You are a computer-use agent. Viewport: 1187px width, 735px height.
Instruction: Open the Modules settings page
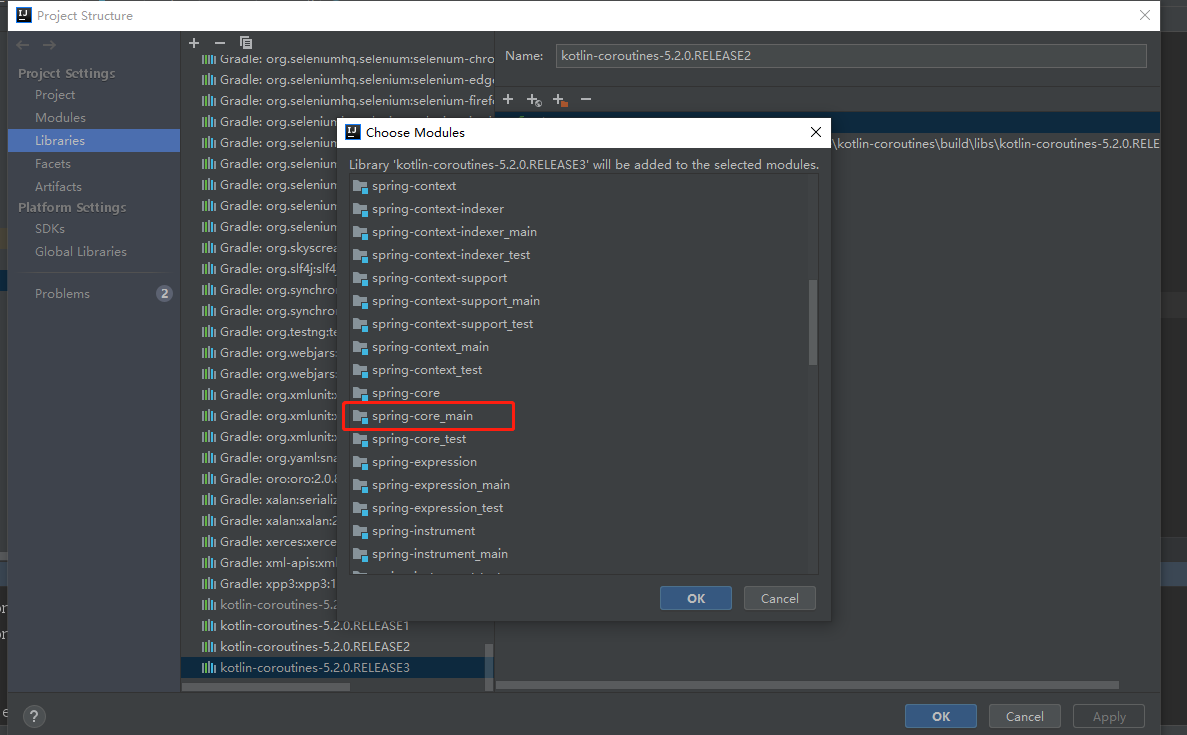coord(60,117)
